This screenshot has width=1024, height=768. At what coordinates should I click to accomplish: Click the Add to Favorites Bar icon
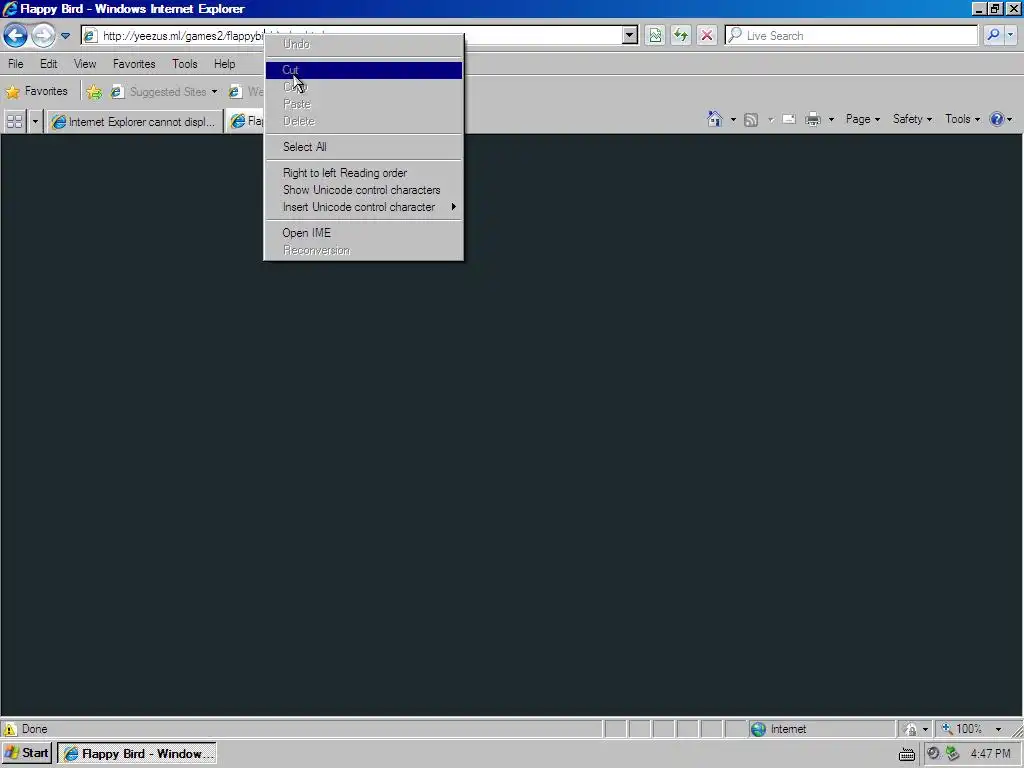pyautogui.click(x=94, y=92)
